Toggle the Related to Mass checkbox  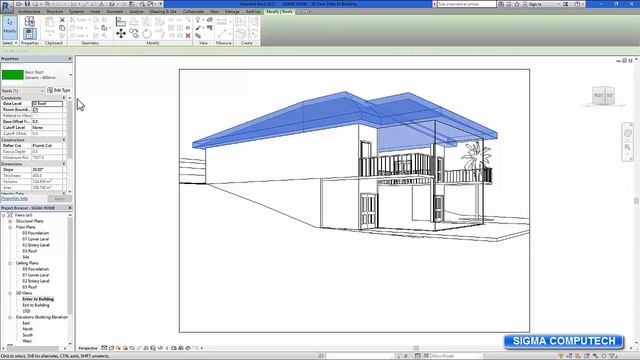coord(35,116)
